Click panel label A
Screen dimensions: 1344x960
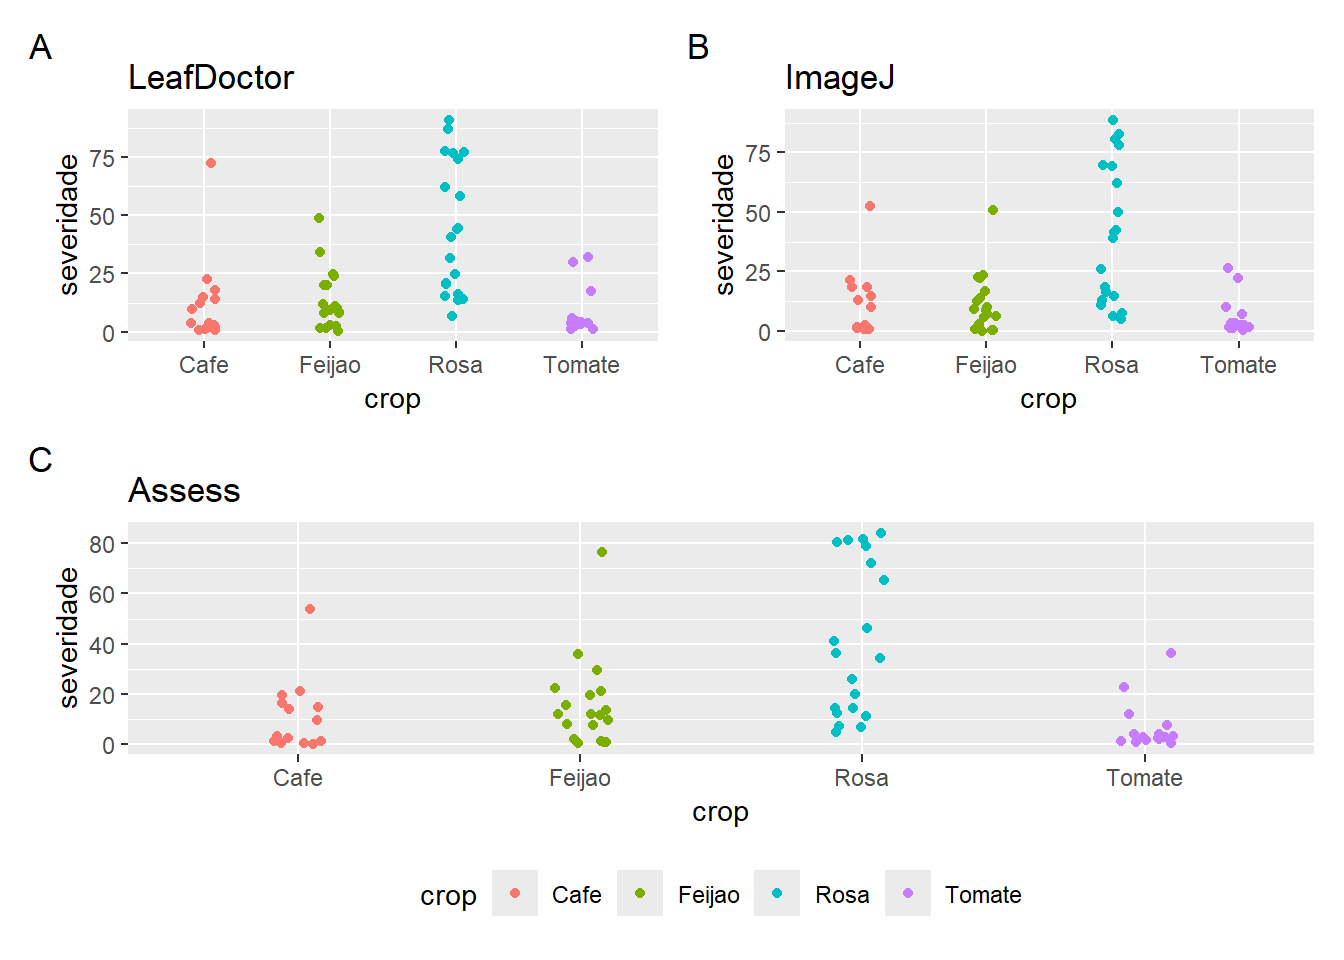coord(40,47)
